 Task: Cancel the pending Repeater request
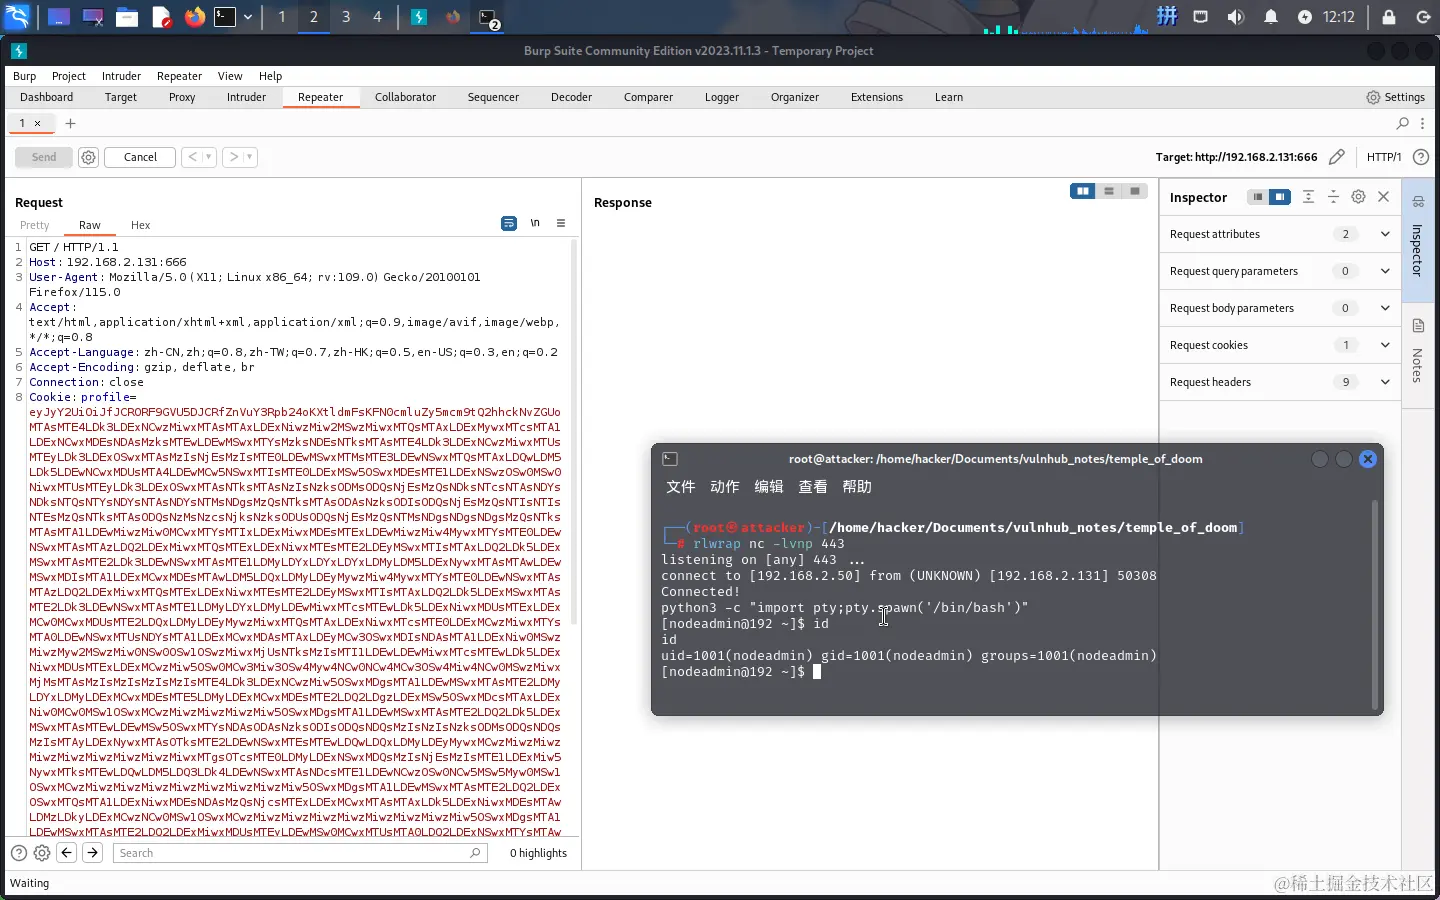[140, 157]
